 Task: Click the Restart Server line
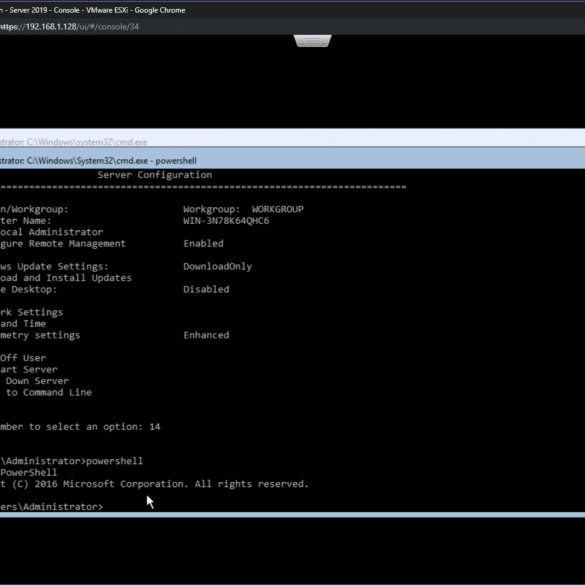point(29,370)
